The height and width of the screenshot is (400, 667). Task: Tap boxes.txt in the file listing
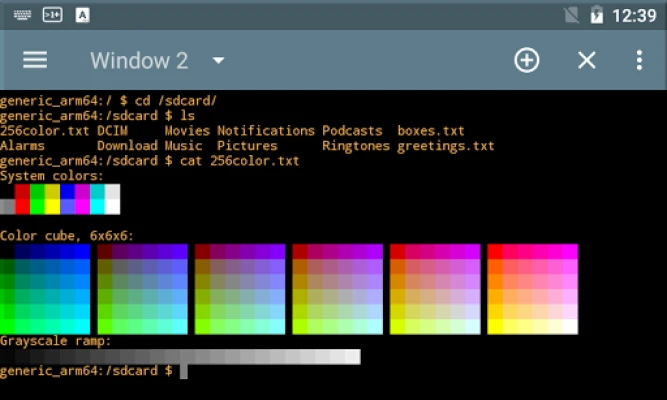click(x=430, y=131)
